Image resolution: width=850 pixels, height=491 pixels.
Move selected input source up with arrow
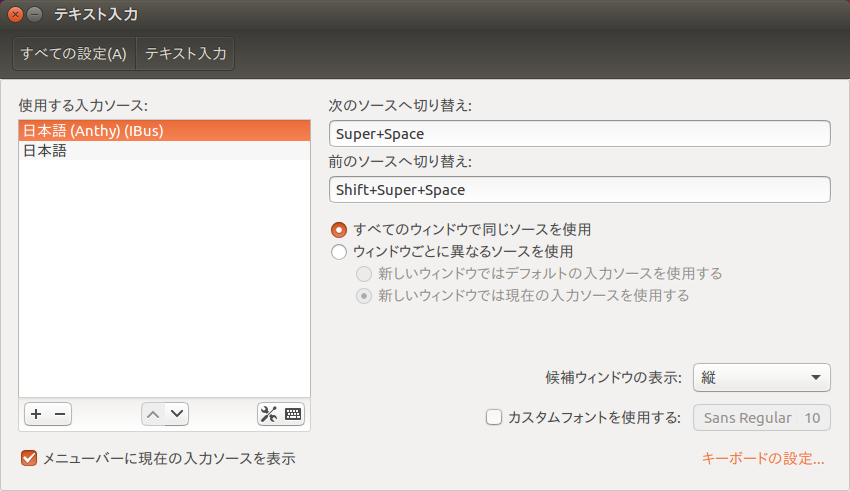click(152, 413)
